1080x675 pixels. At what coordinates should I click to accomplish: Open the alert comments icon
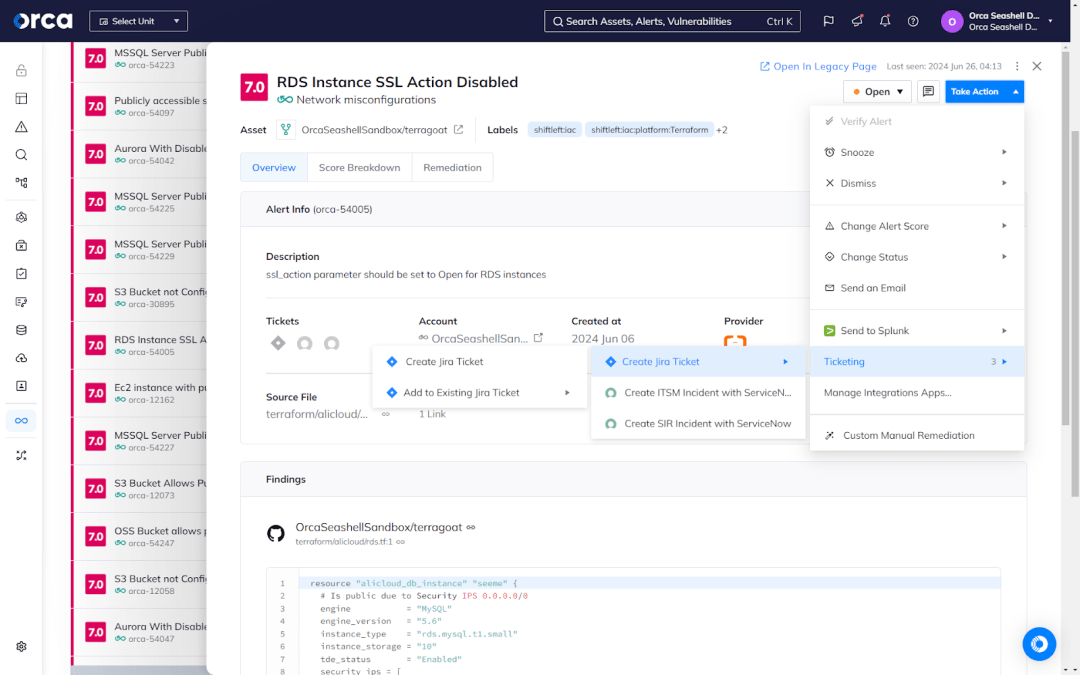(x=928, y=92)
